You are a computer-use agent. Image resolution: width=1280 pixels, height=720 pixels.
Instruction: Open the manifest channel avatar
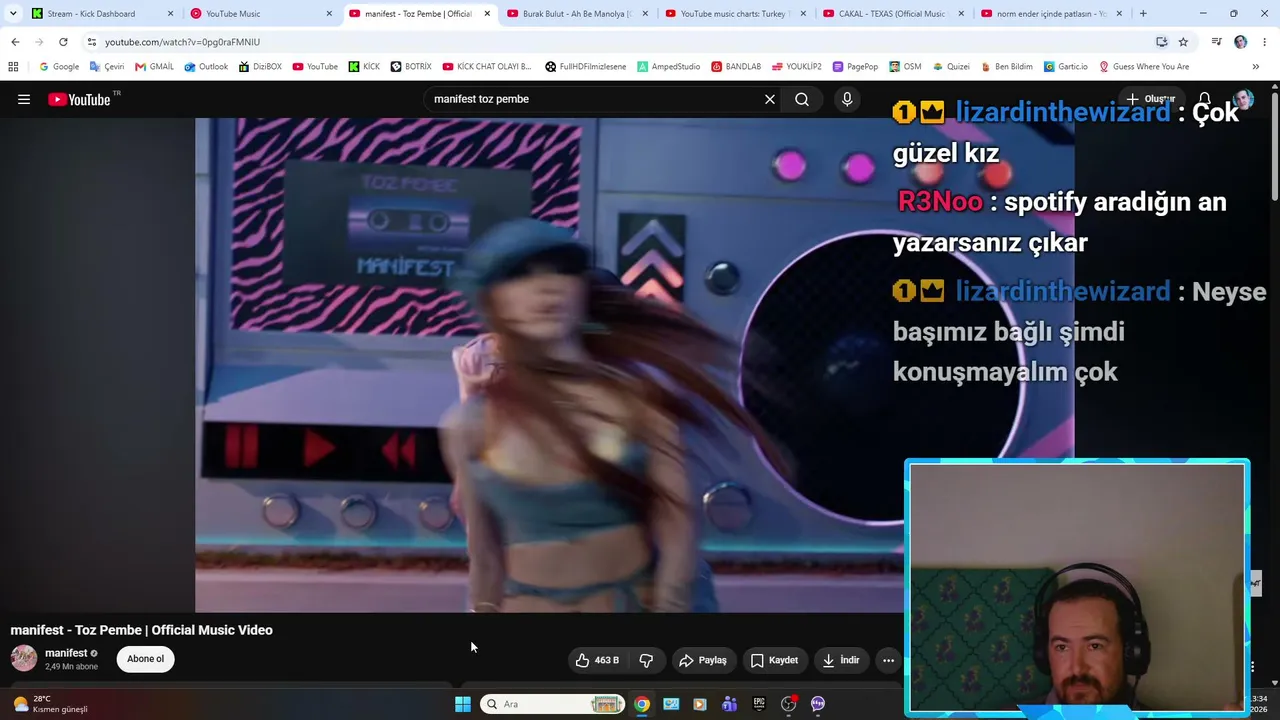click(24, 658)
